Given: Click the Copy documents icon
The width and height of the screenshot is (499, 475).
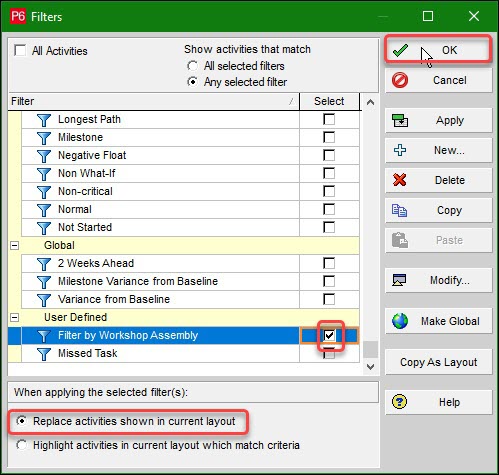Looking at the screenshot, I should coord(399,210).
